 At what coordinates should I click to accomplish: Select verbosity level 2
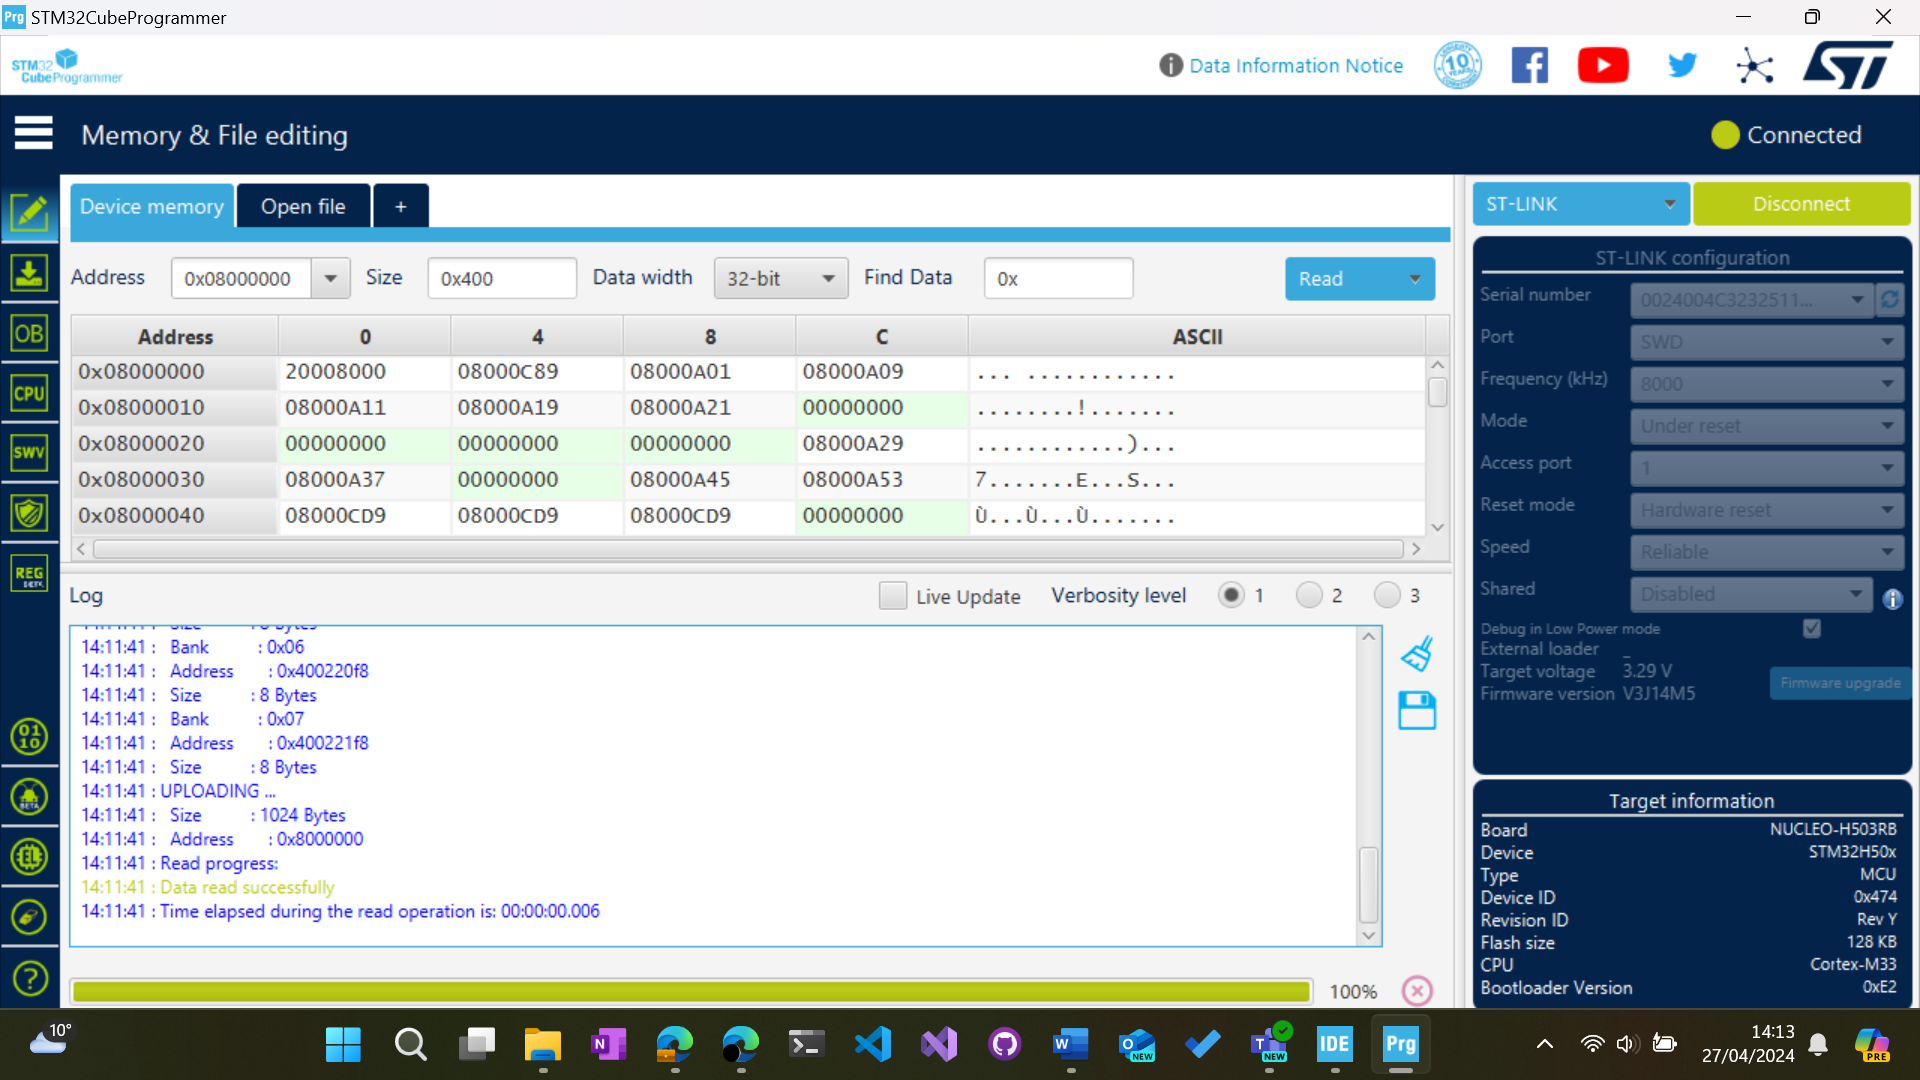(1308, 595)
